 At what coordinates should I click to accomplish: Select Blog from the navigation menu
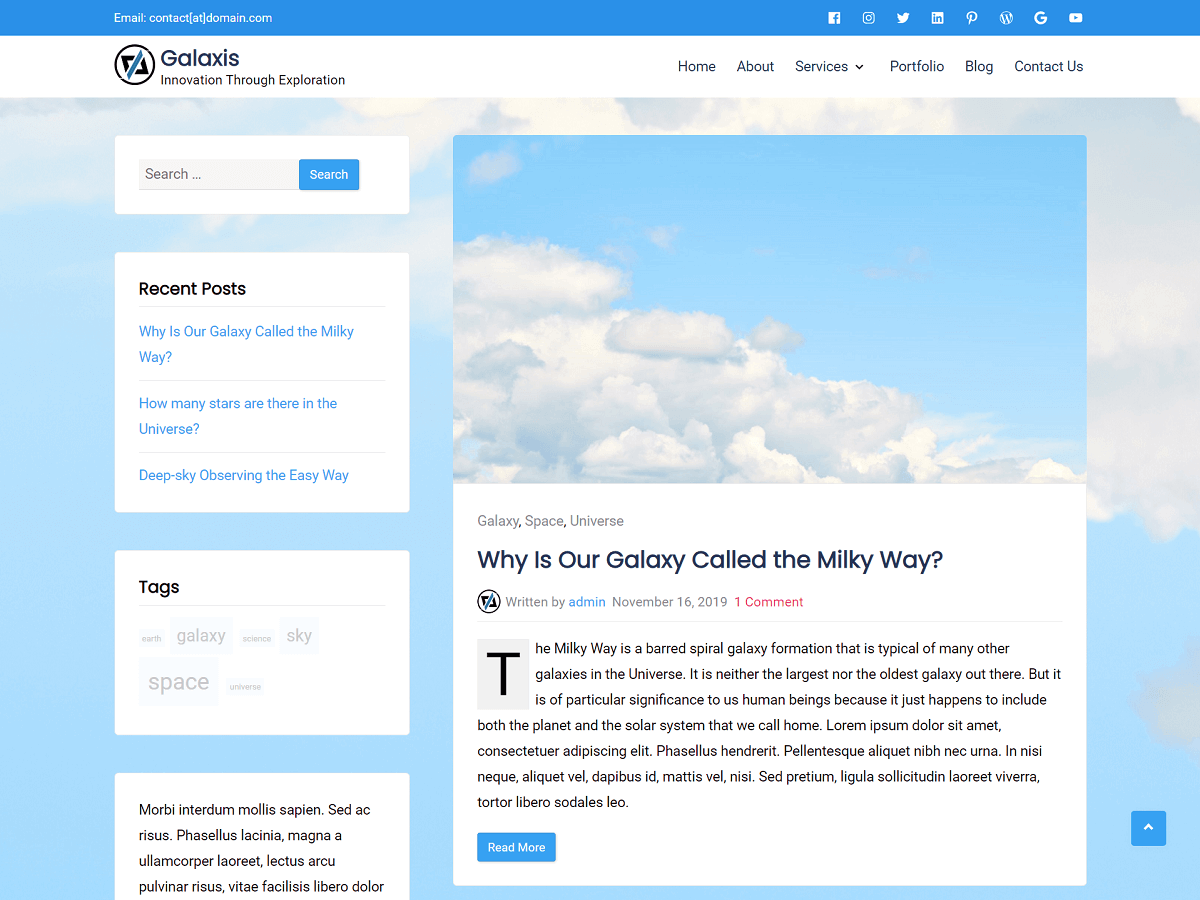[x=978, y=66]
